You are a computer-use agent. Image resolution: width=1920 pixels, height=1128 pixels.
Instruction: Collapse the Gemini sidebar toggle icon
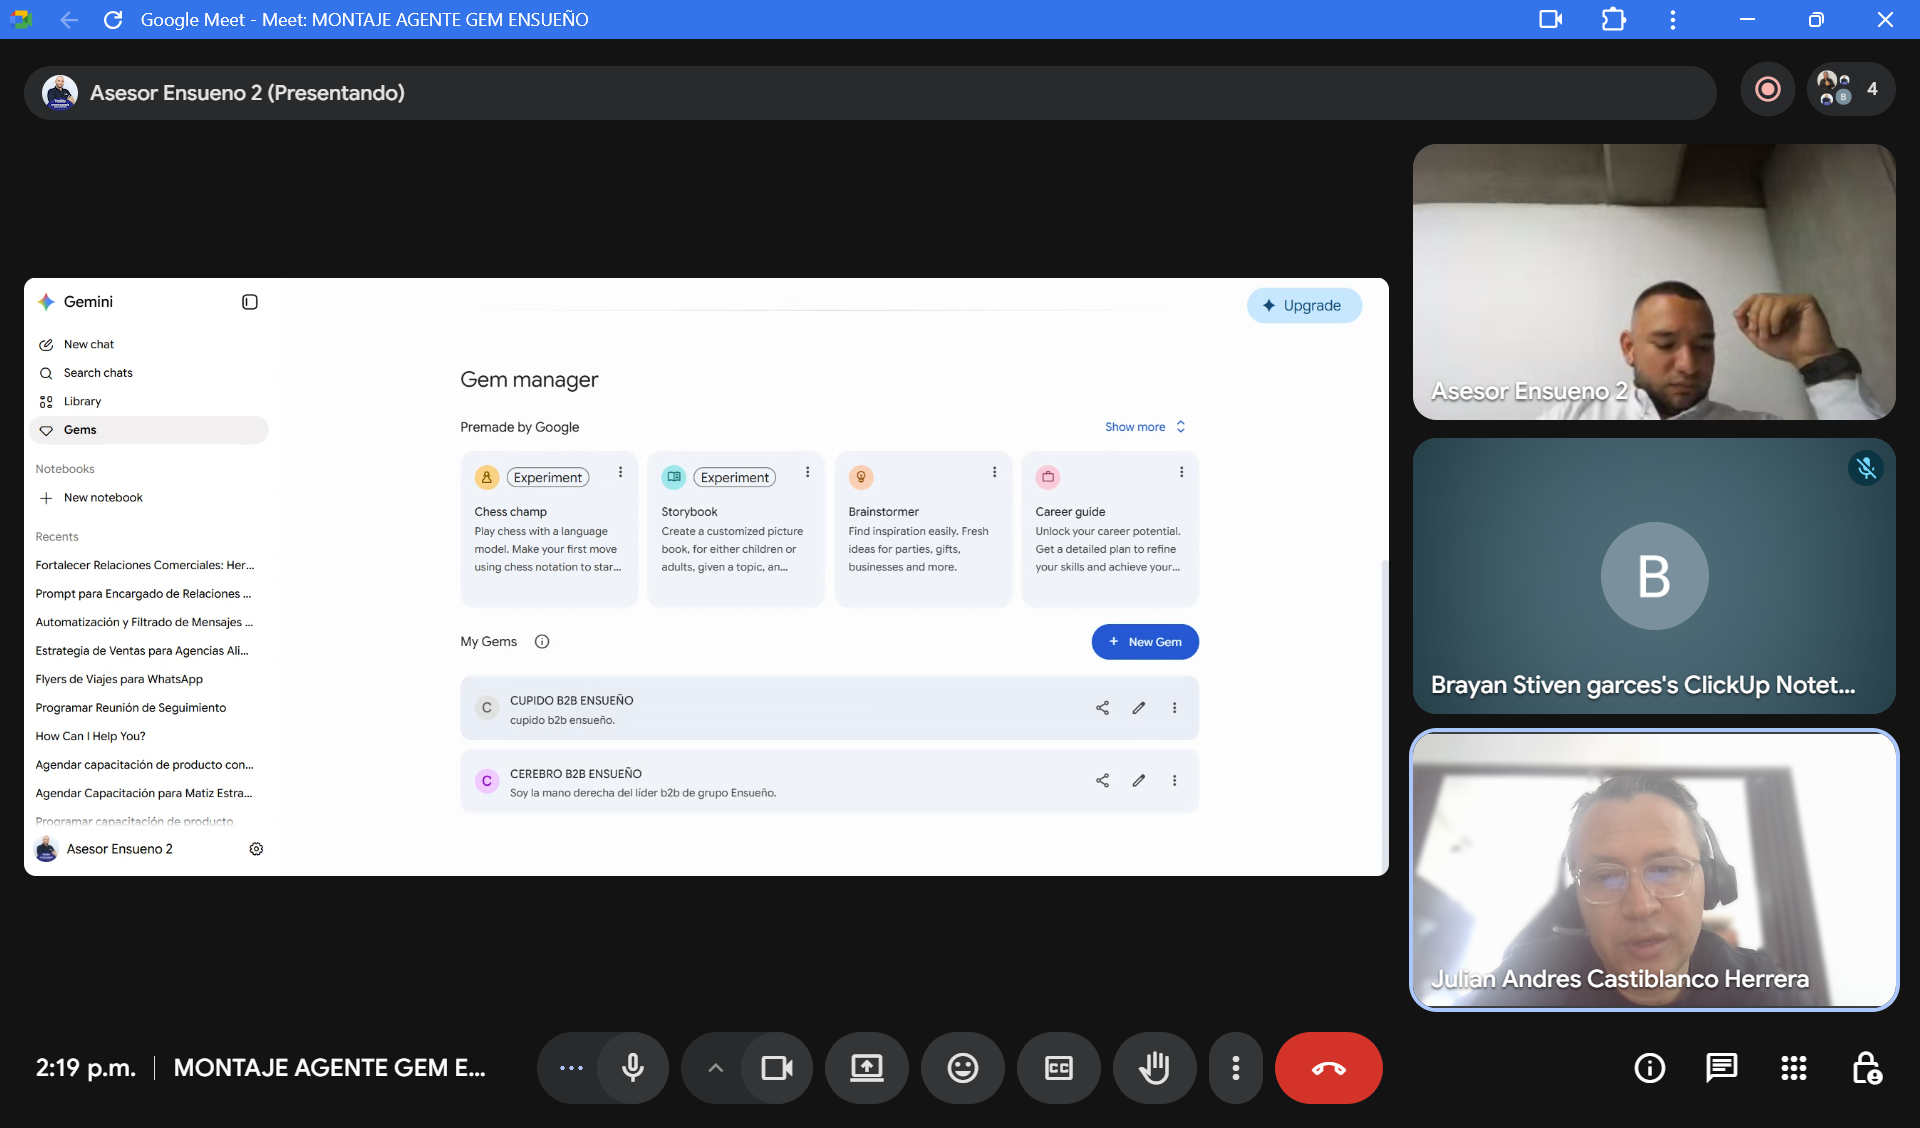[x=250, y=302]
